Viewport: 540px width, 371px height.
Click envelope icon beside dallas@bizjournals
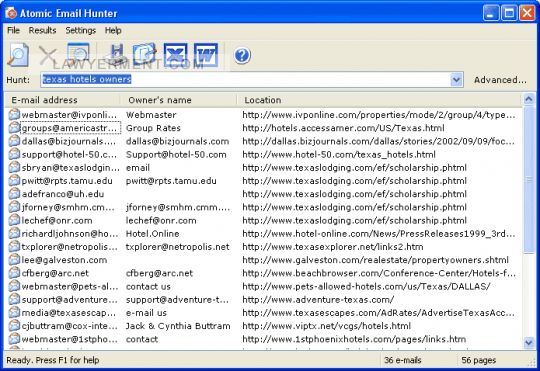point(14,141)
